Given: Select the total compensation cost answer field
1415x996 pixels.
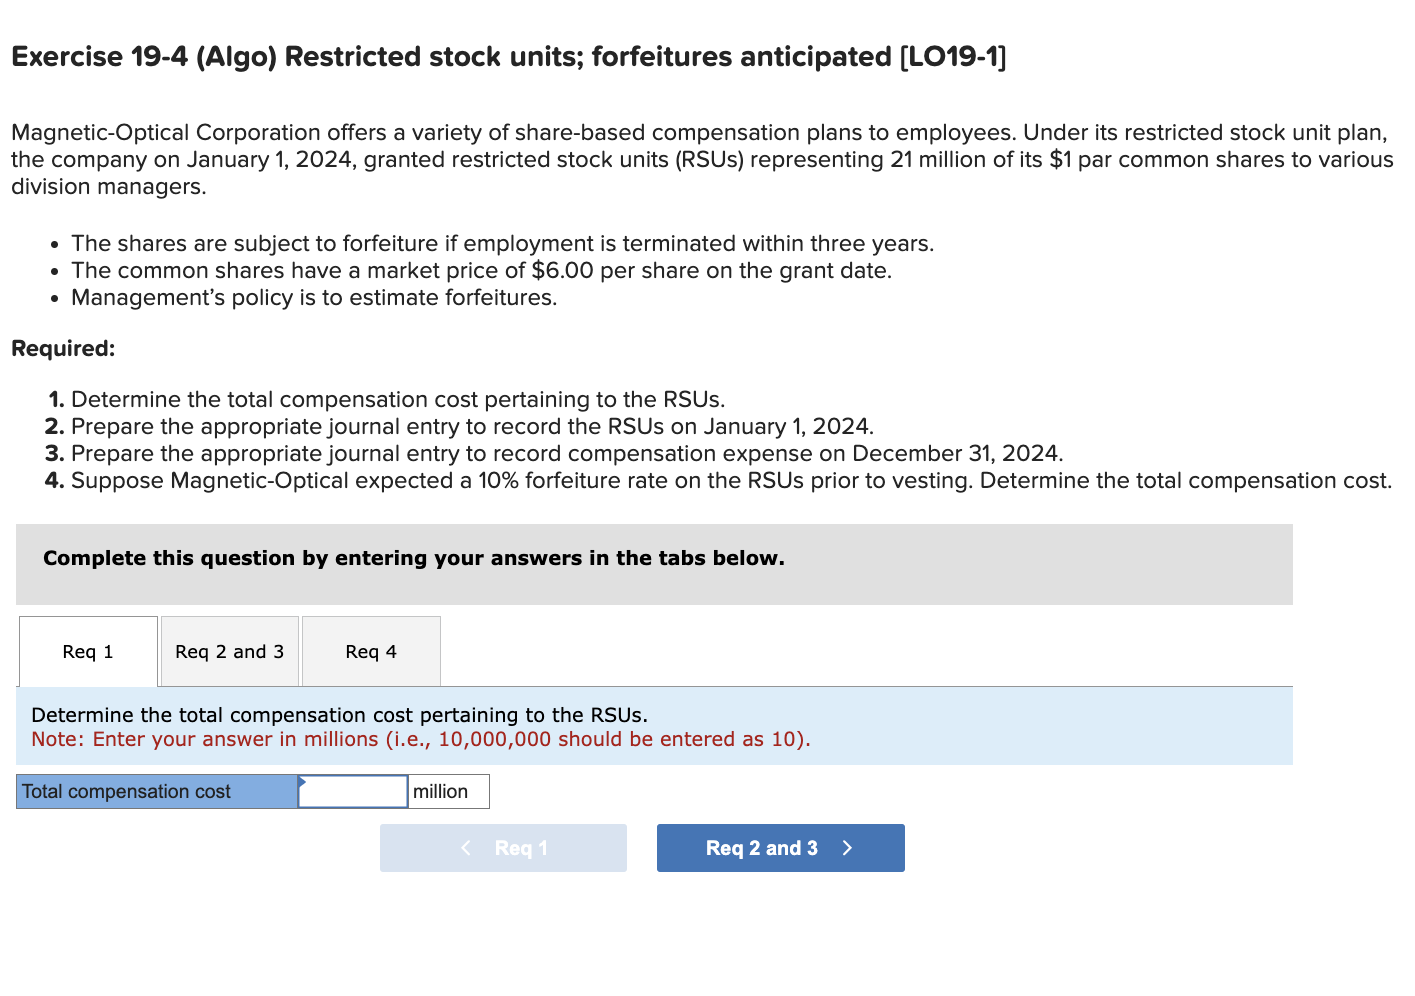Looking at the screenshot, I should [353, 791].
